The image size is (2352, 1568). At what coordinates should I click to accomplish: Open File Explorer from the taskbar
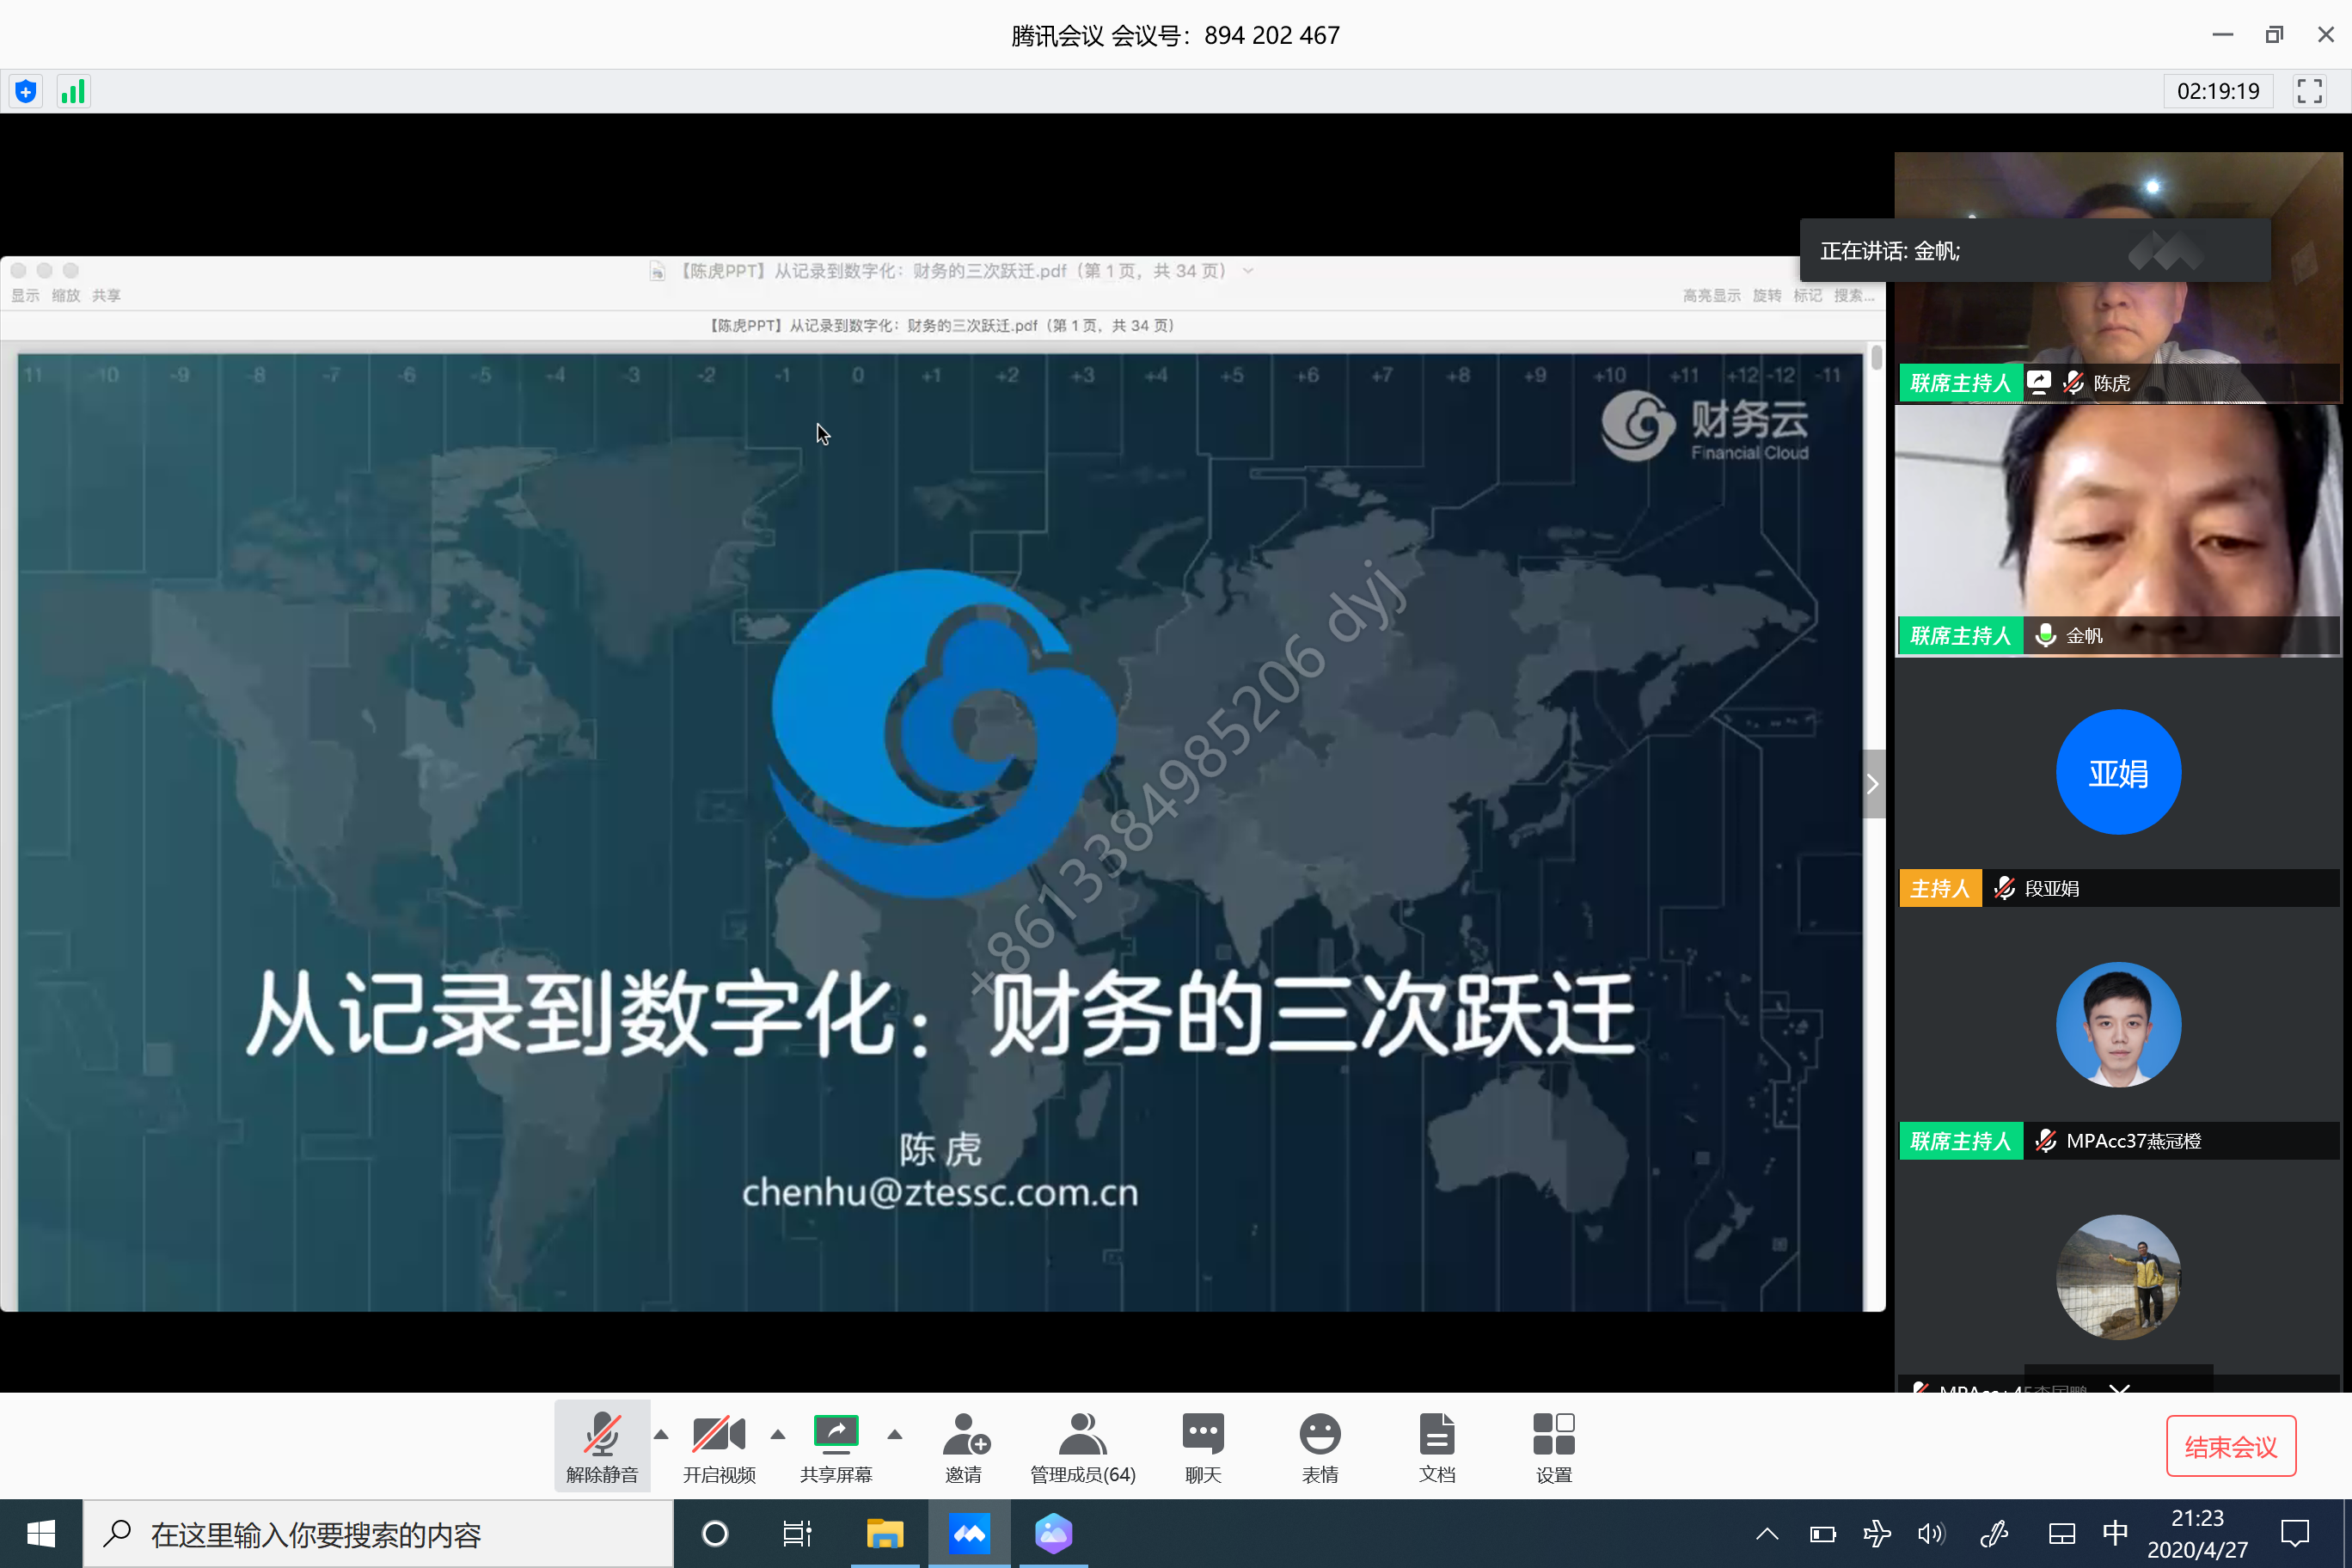tap(884, 1534)
